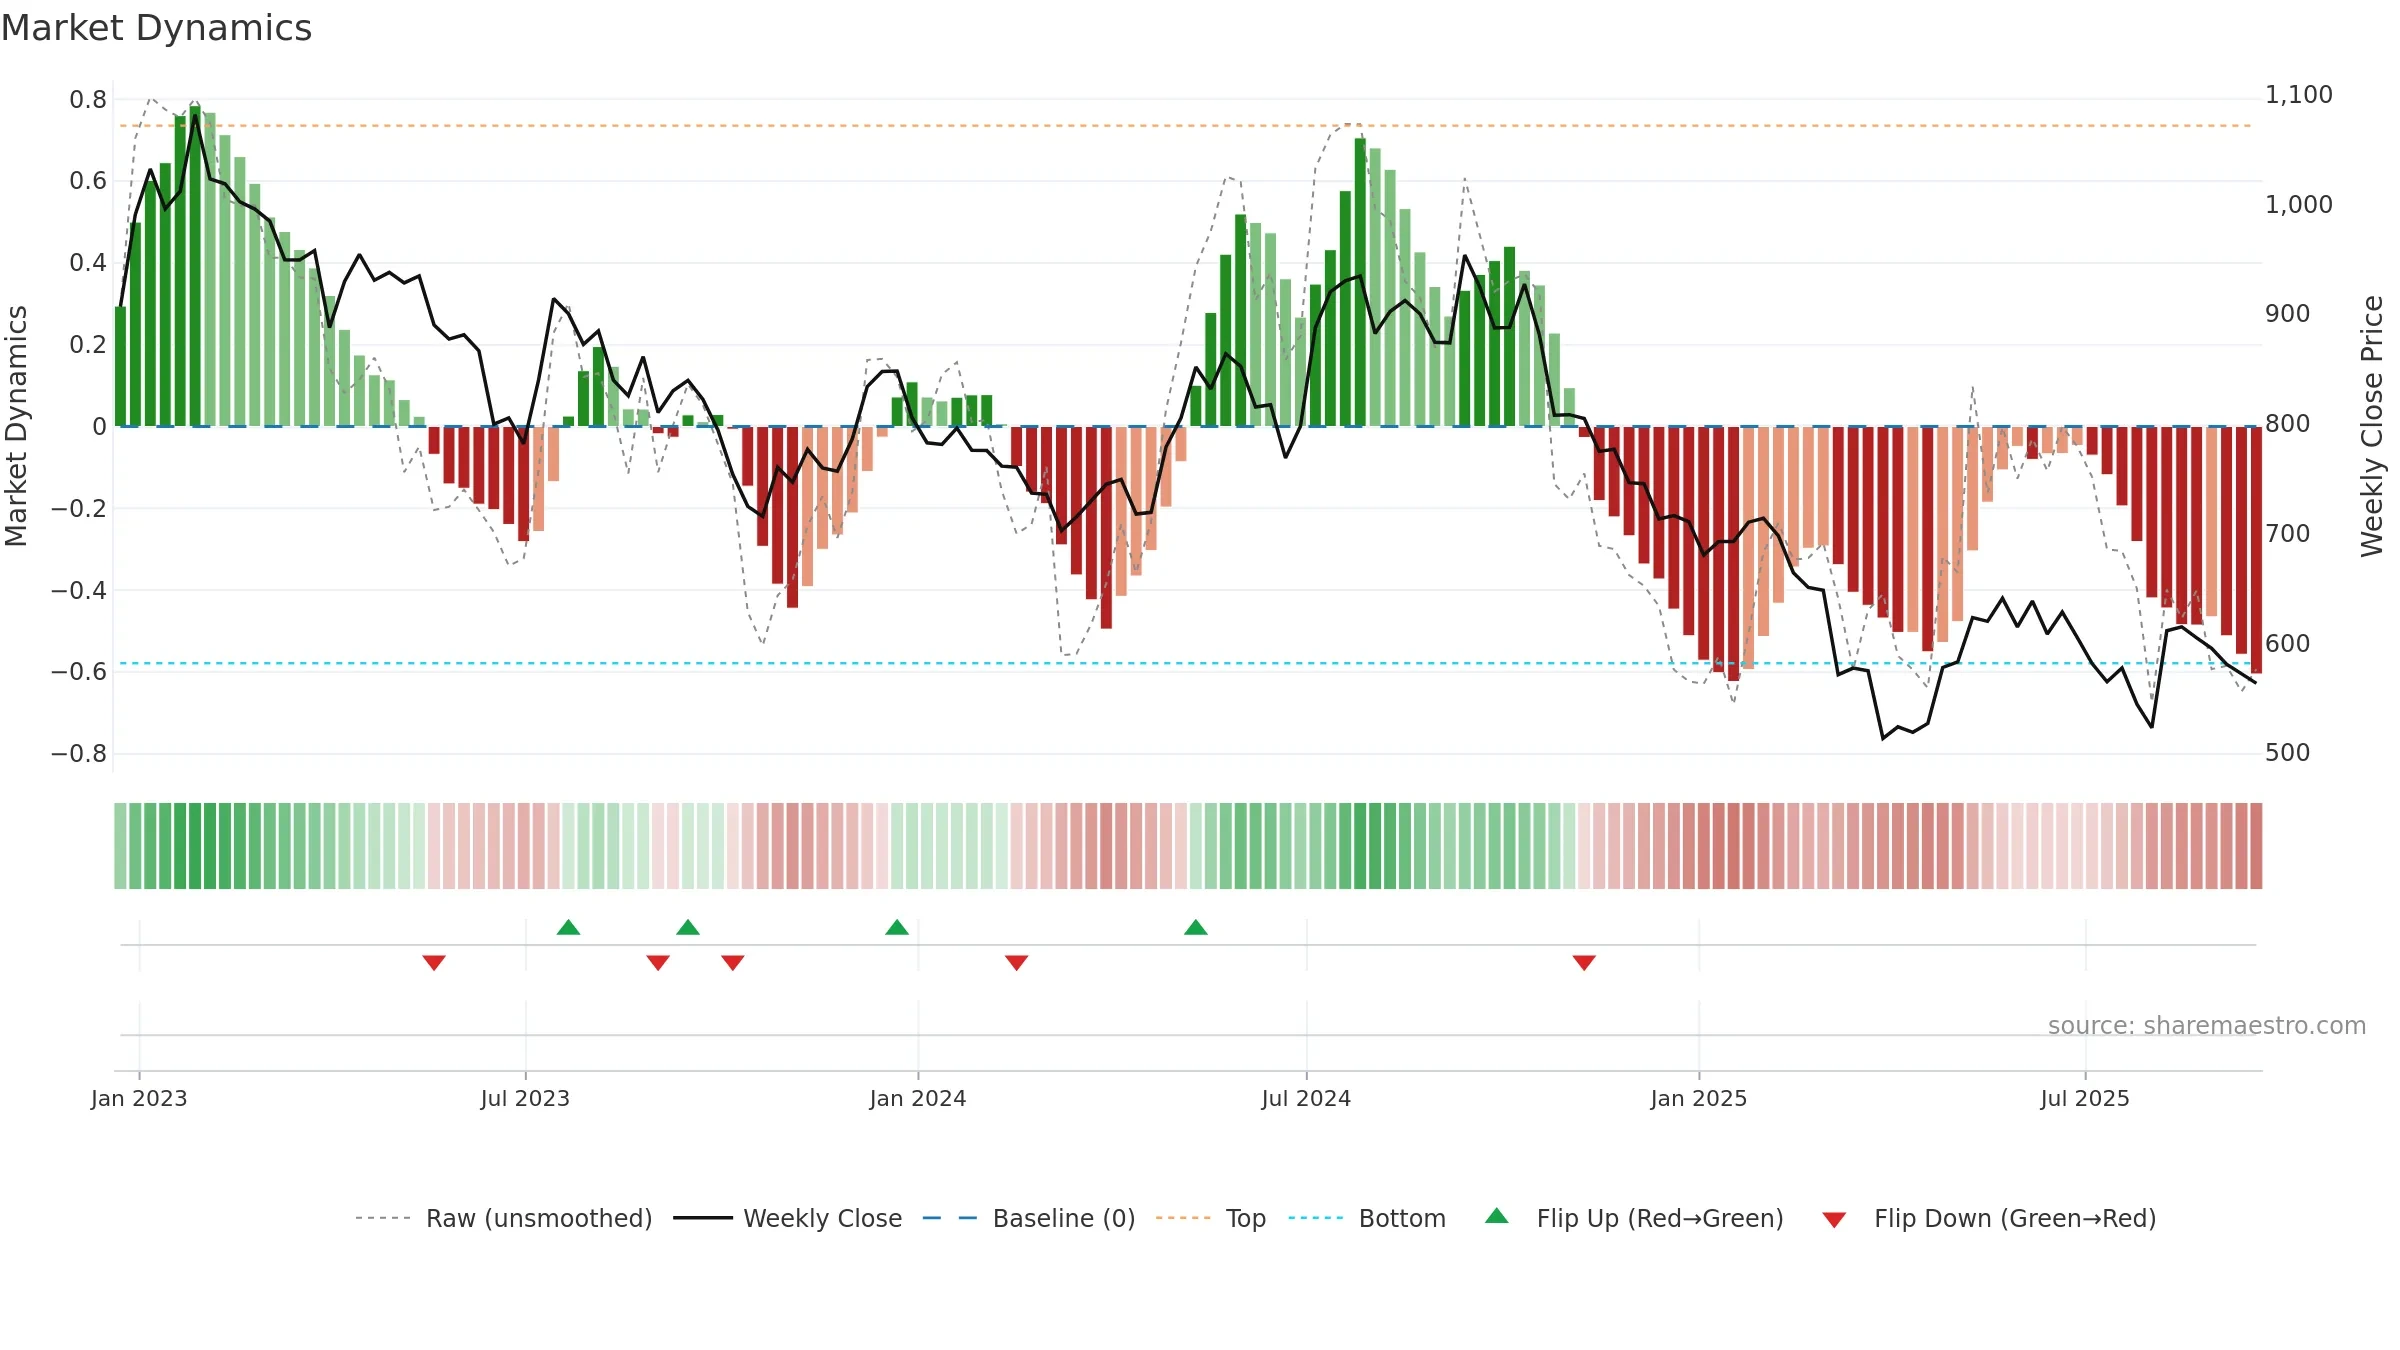Viewport: 2400px width, 1350px height.
Task: Click the 0.2 left axis tick
Action: click(88, 345)
